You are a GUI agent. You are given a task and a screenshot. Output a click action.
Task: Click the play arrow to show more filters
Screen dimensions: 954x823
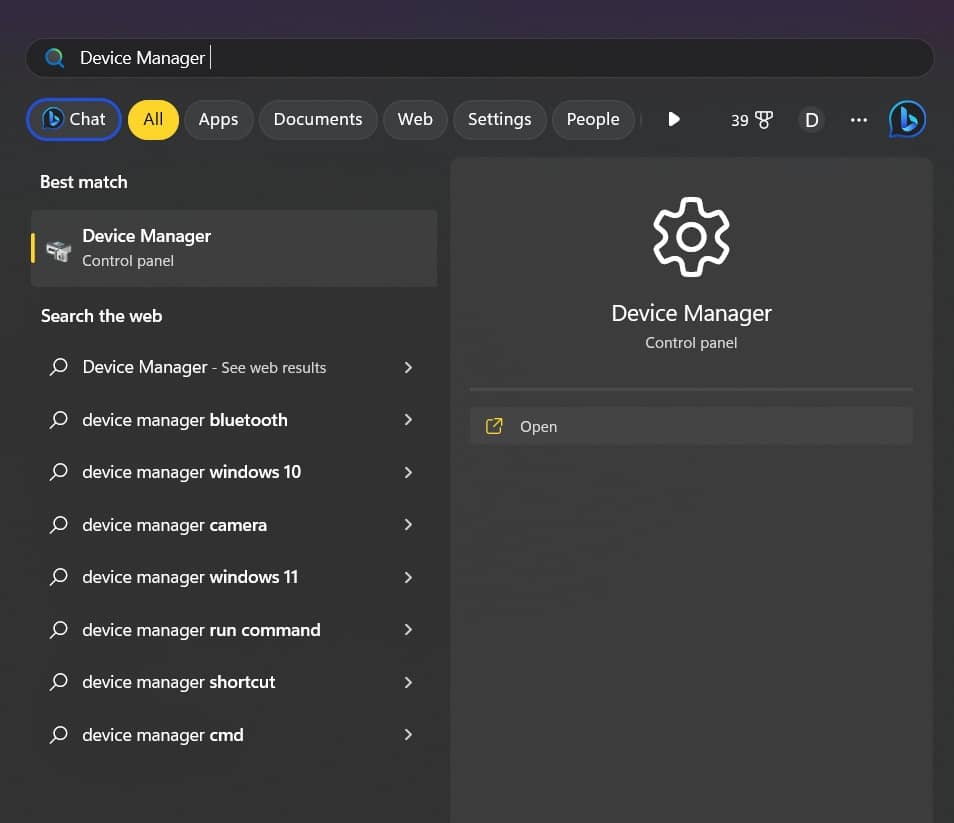674,119
